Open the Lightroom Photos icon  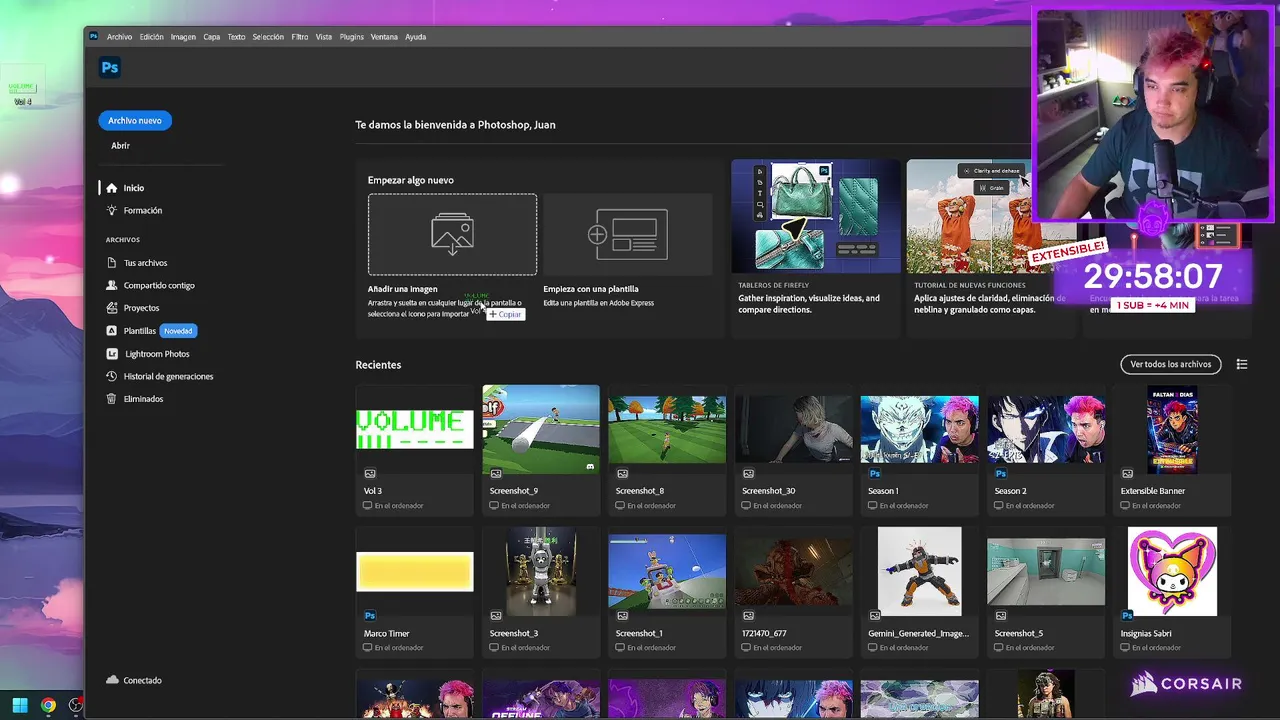(x=112, y=354)
